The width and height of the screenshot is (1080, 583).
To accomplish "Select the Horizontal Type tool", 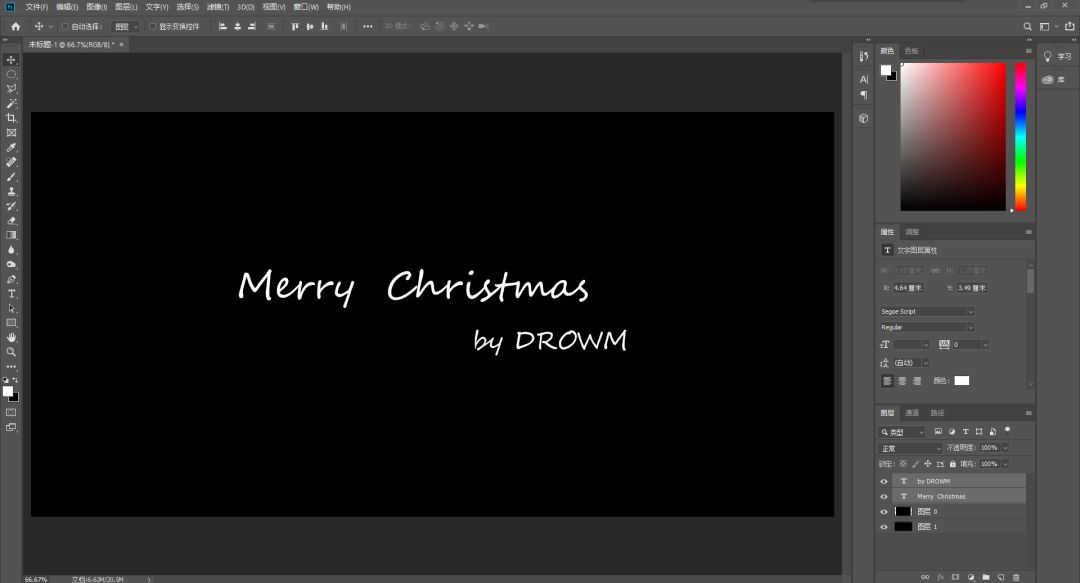I will pyautogui.click(x=11, y=294).
